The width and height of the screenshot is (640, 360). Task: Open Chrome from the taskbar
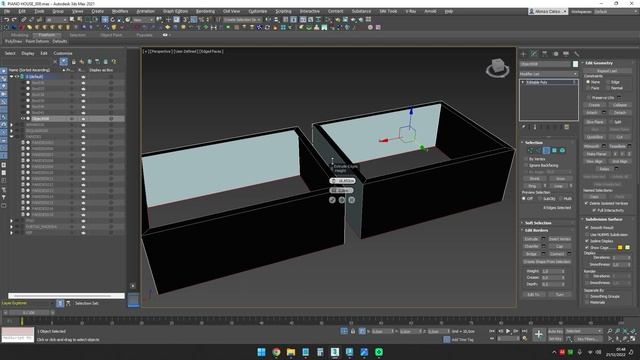pyautogui.click(x=276, y=352)
